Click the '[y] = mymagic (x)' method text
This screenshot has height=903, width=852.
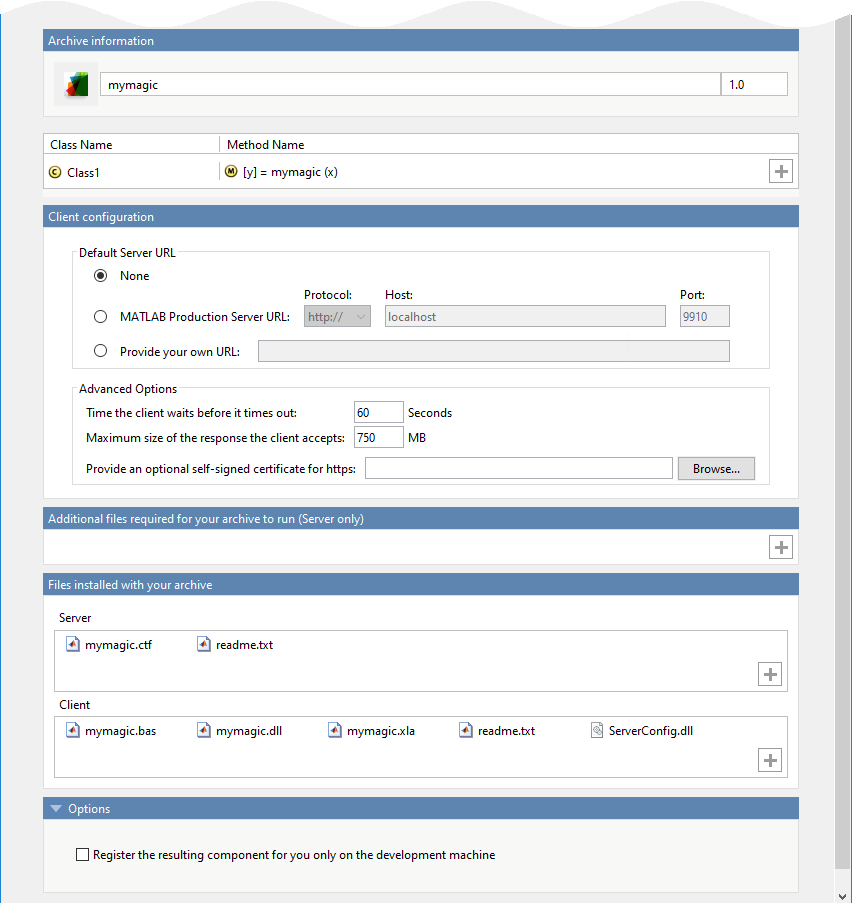[x=290, y=172]
